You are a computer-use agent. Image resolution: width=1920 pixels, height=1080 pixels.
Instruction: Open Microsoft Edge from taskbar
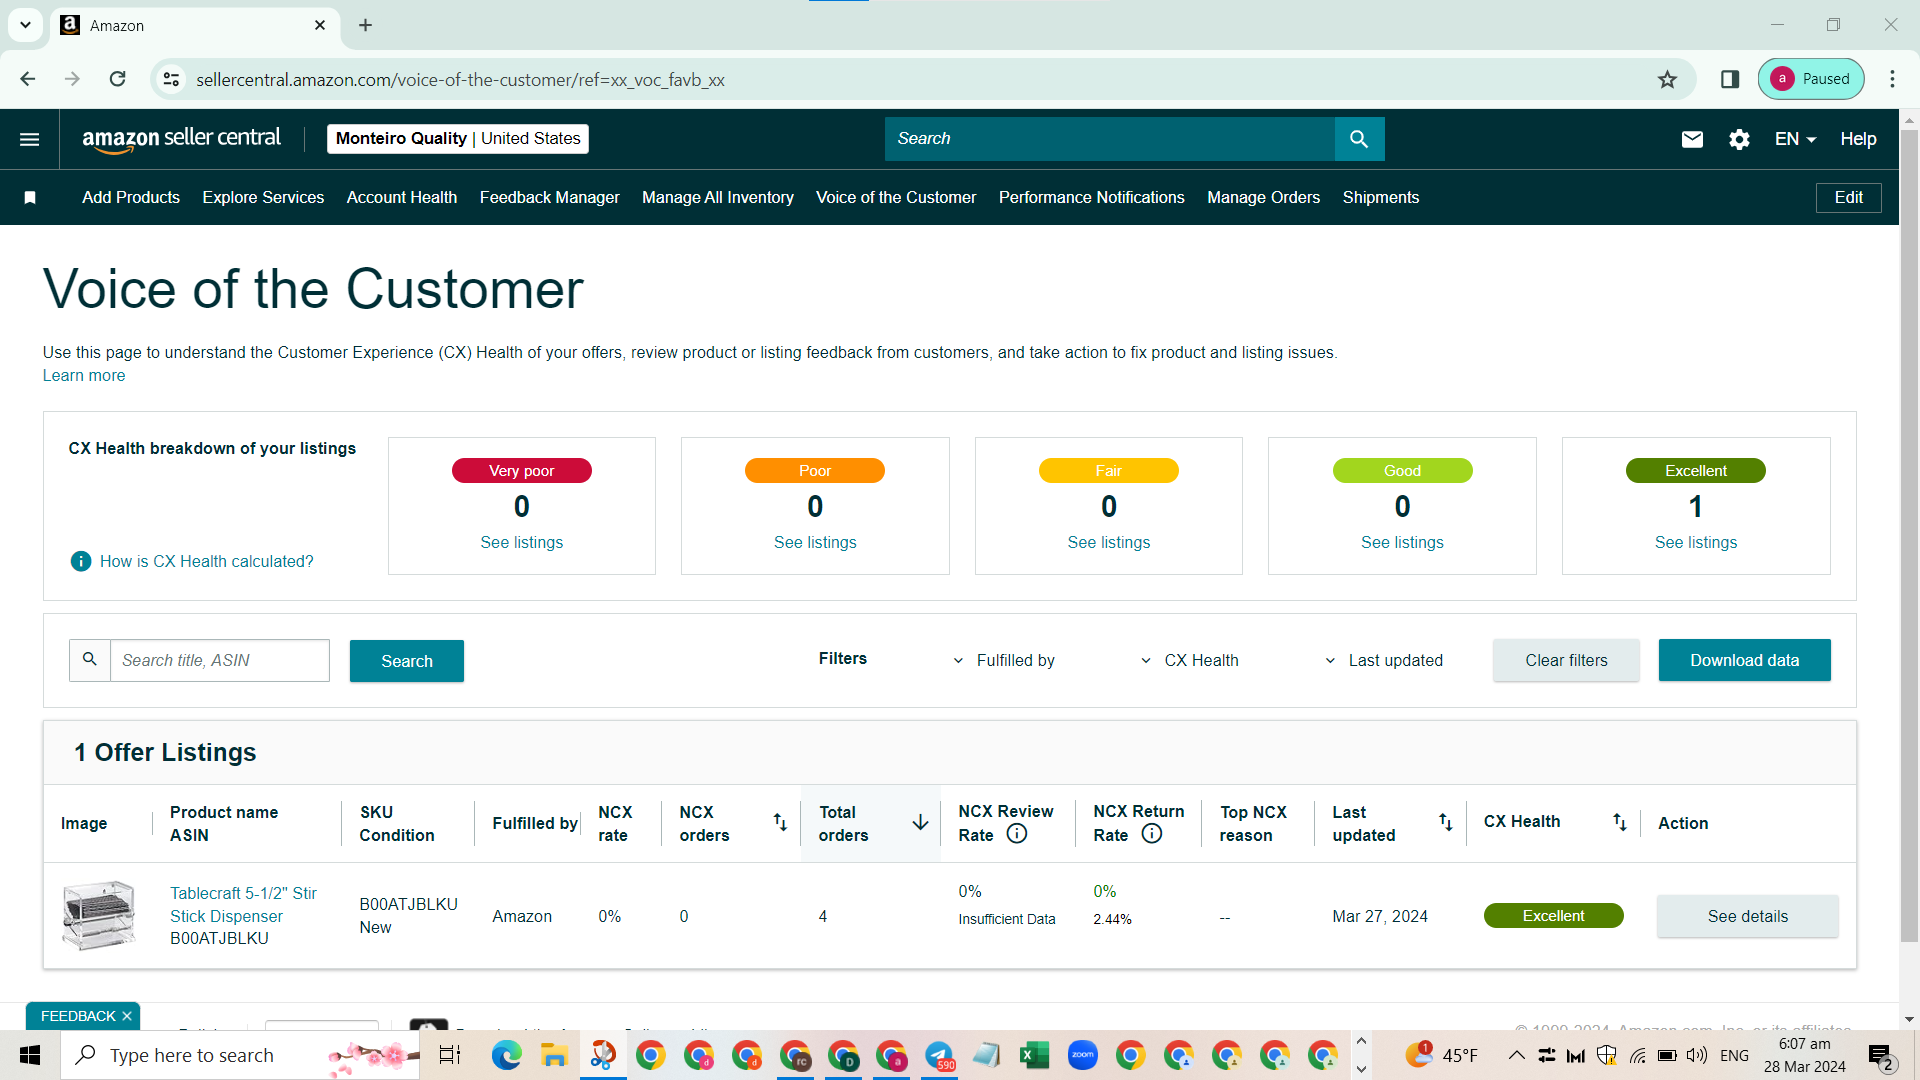click(507, 1055)
